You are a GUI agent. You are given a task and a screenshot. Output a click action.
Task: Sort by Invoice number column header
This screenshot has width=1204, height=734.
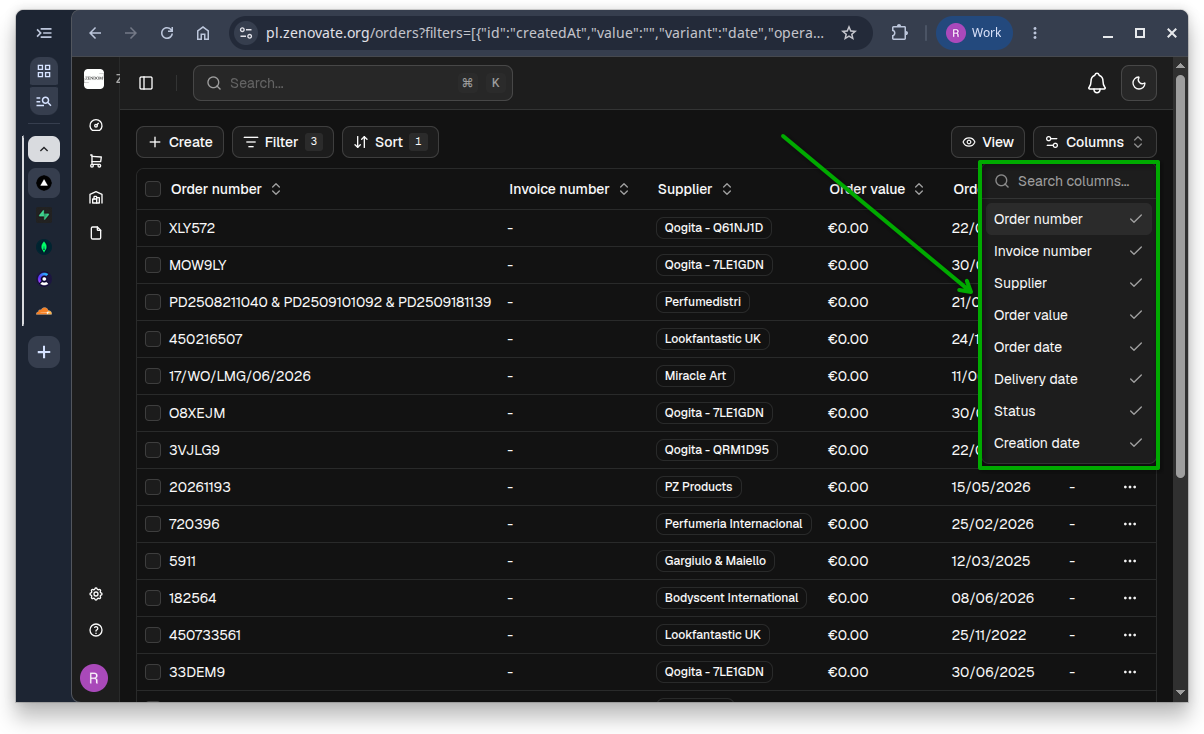click(x=569, y=189)
